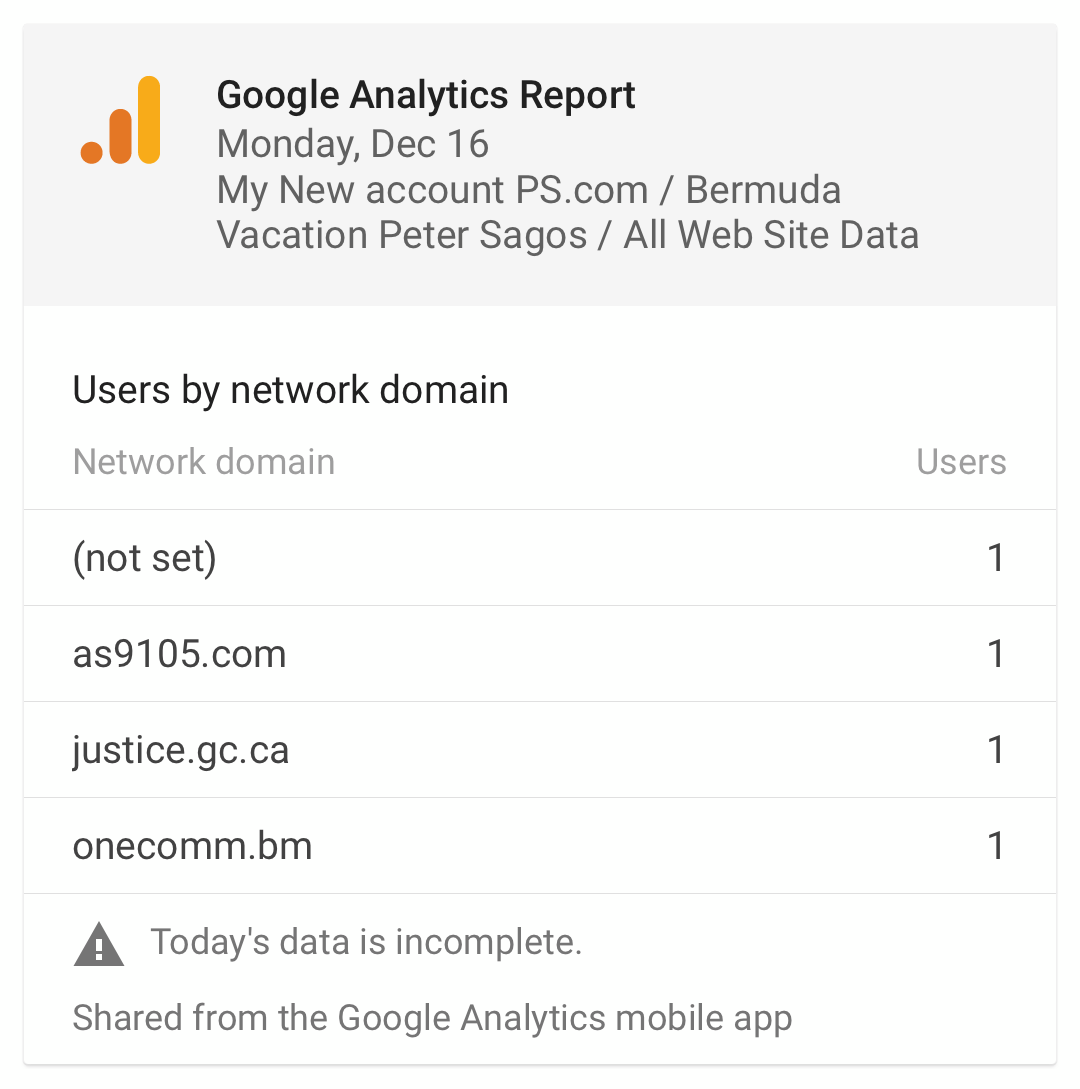Click the Google Analytics bar chart logo

click(x=120, y=120)
